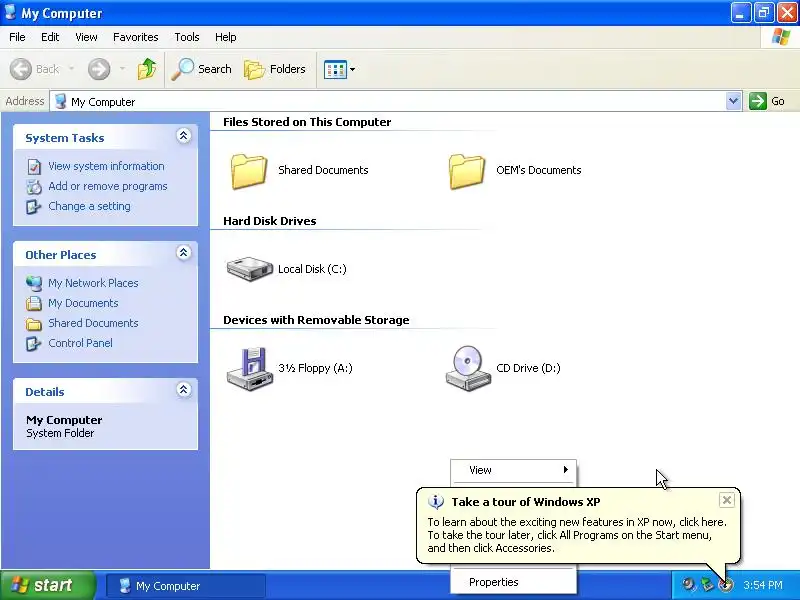Viewport: 800px width, 600px height.
Task: Close the Windows XP tour balloon
Action: (x=727, y=500)
